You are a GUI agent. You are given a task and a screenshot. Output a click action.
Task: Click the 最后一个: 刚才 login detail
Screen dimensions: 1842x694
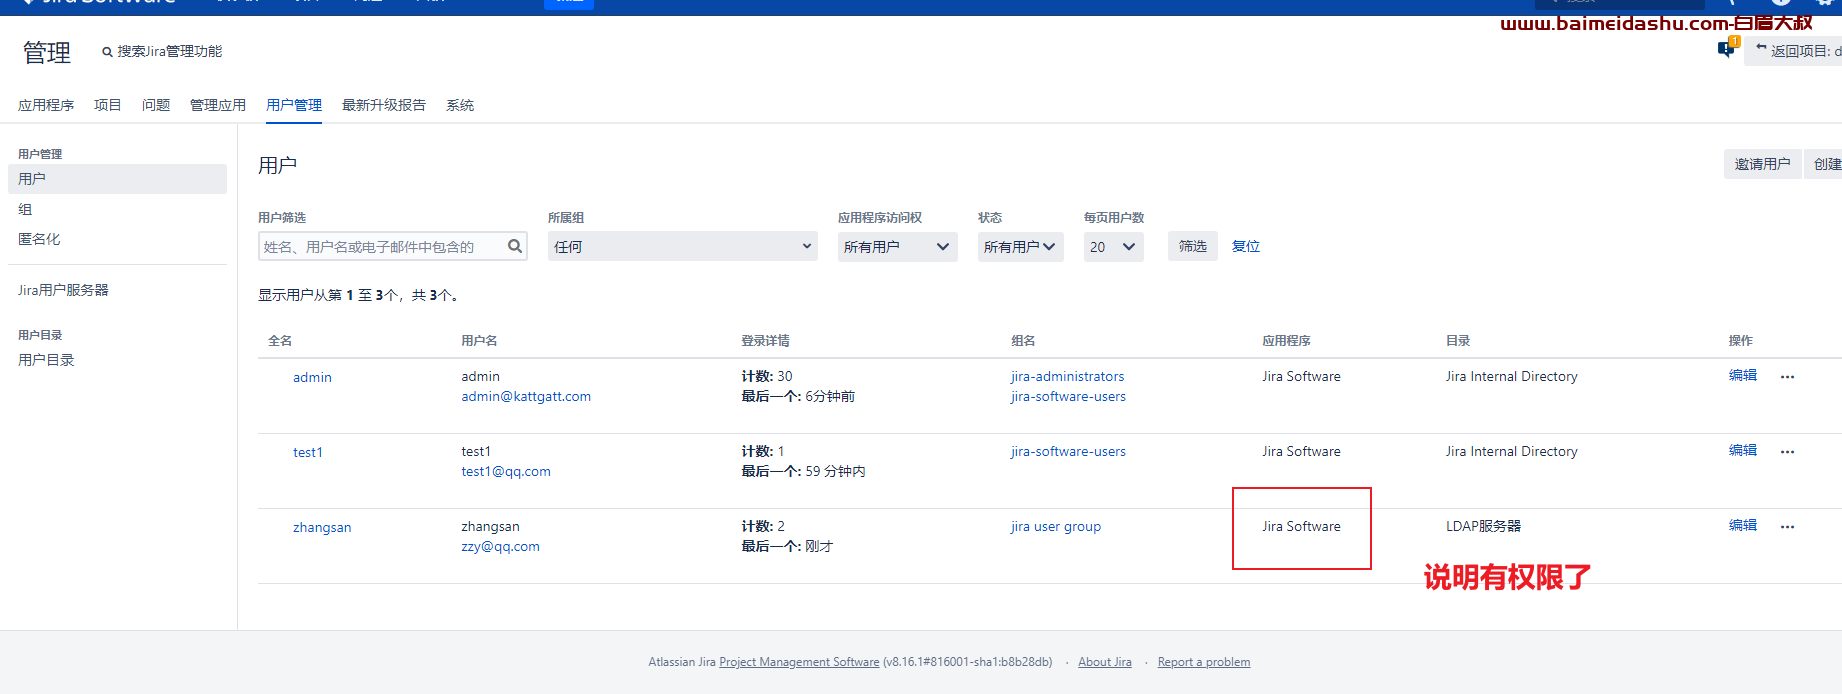(x=787, y=546)
